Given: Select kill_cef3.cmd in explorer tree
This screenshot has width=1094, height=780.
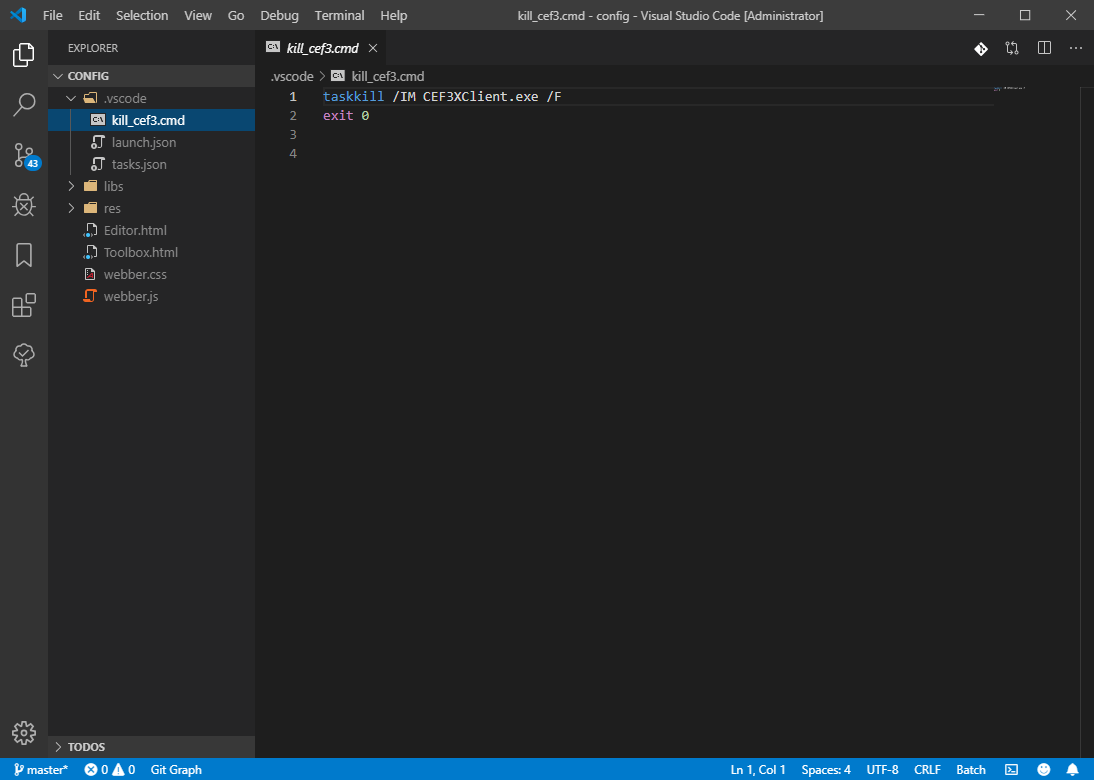Looking at the screenshot, I should pyautogui.click(x=151, y=120).
